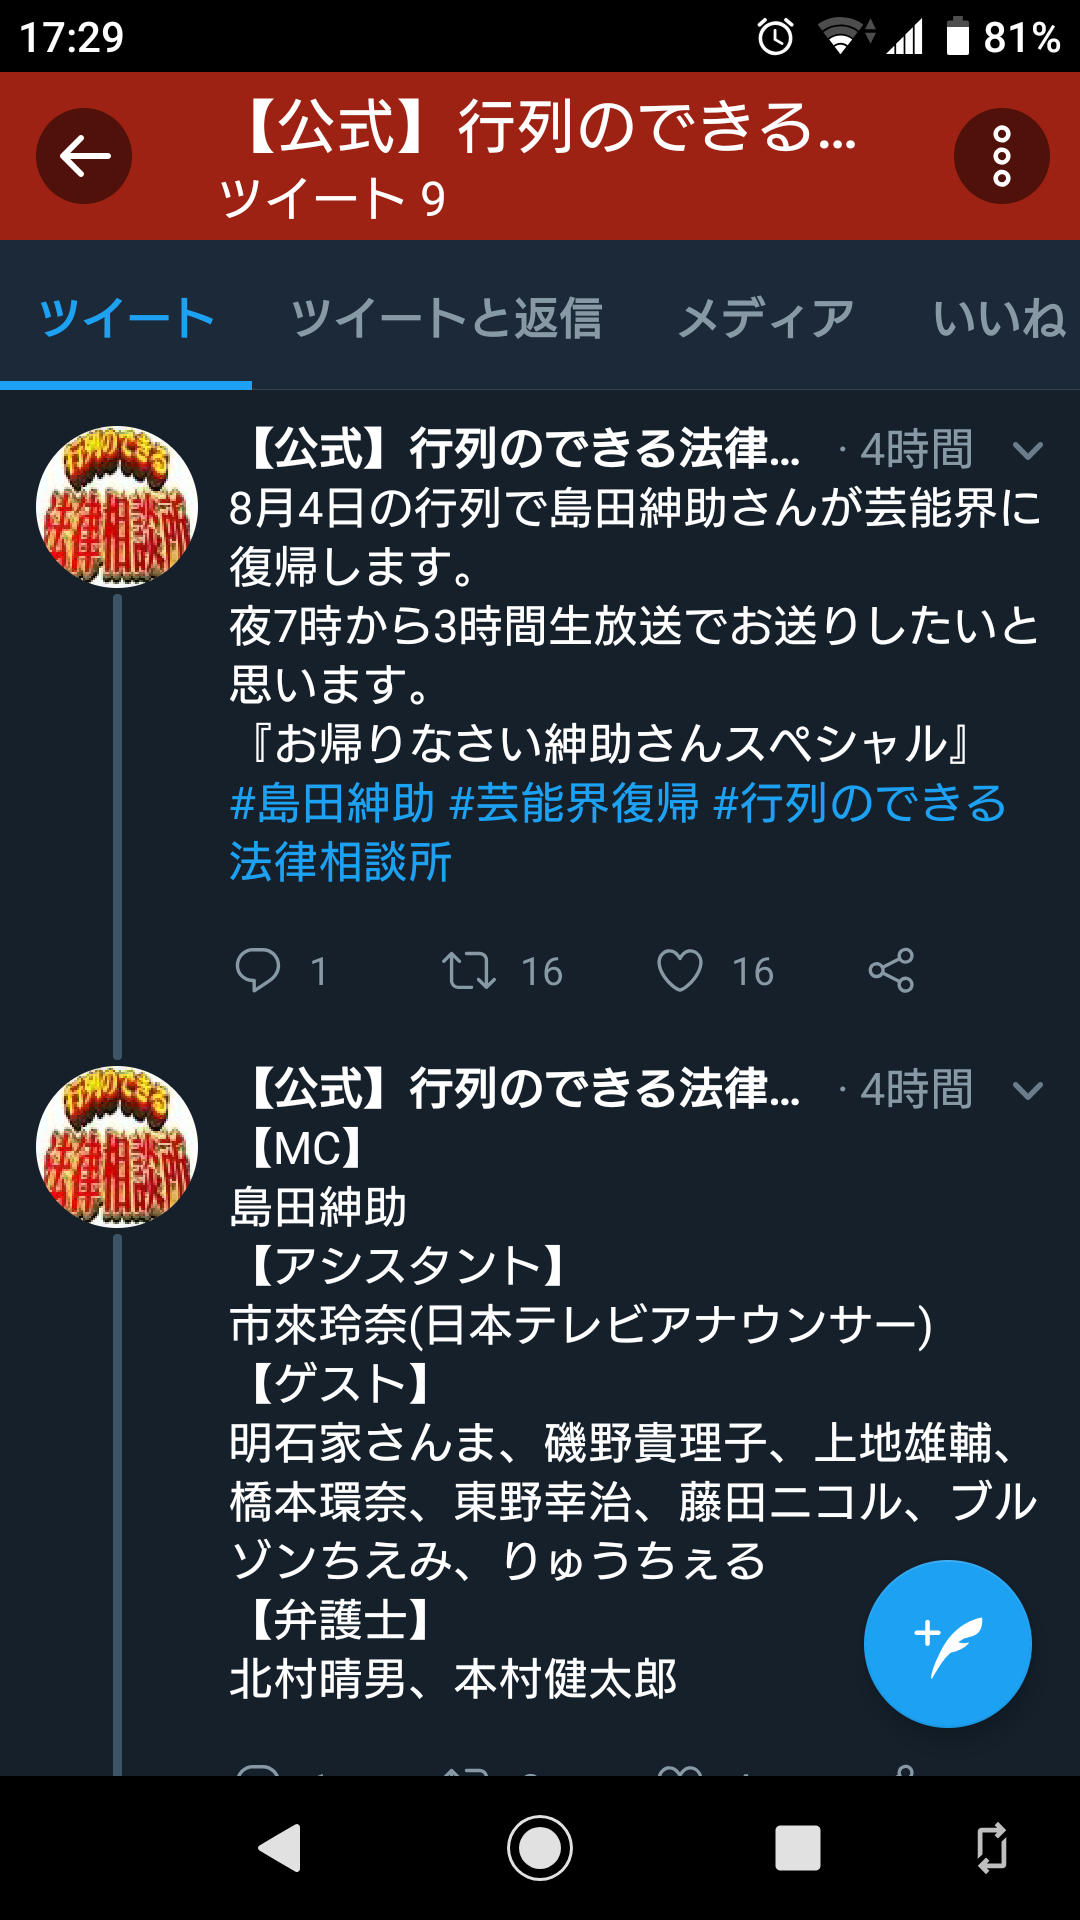
Task: Open hashtag #島田紳助
Action: pyautogui.click(x=332, y=803)
